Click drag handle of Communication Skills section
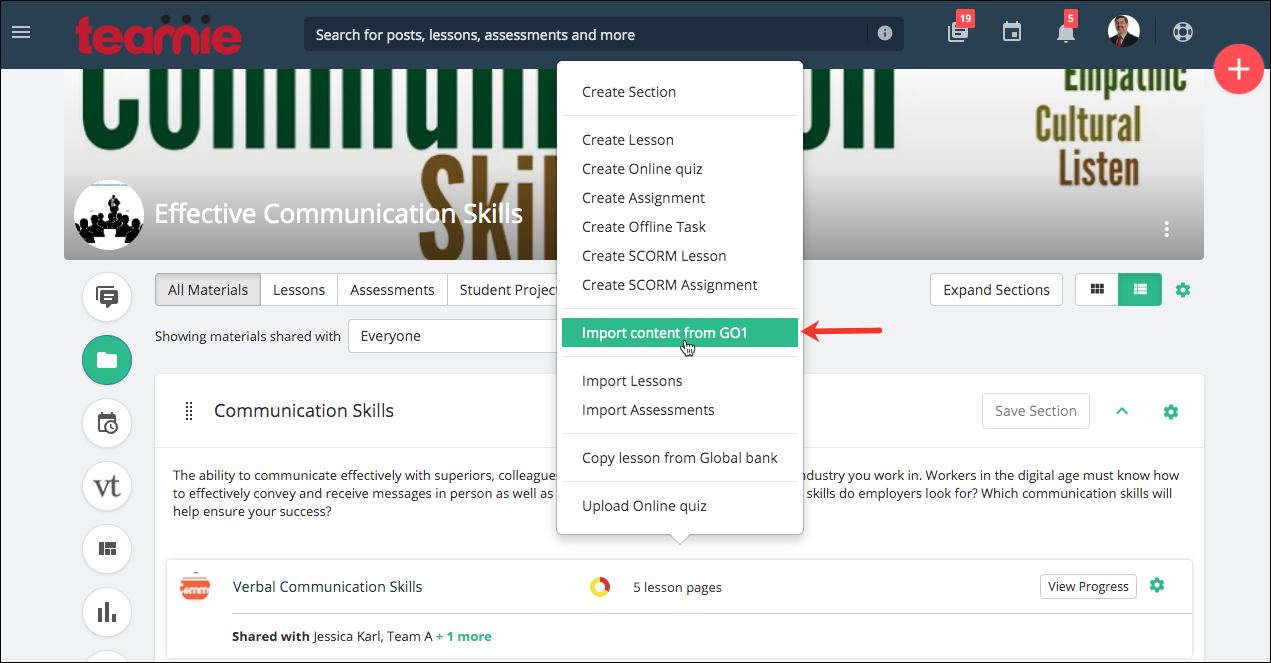This screenshot has height=663, width=1271. click(189, 411)
